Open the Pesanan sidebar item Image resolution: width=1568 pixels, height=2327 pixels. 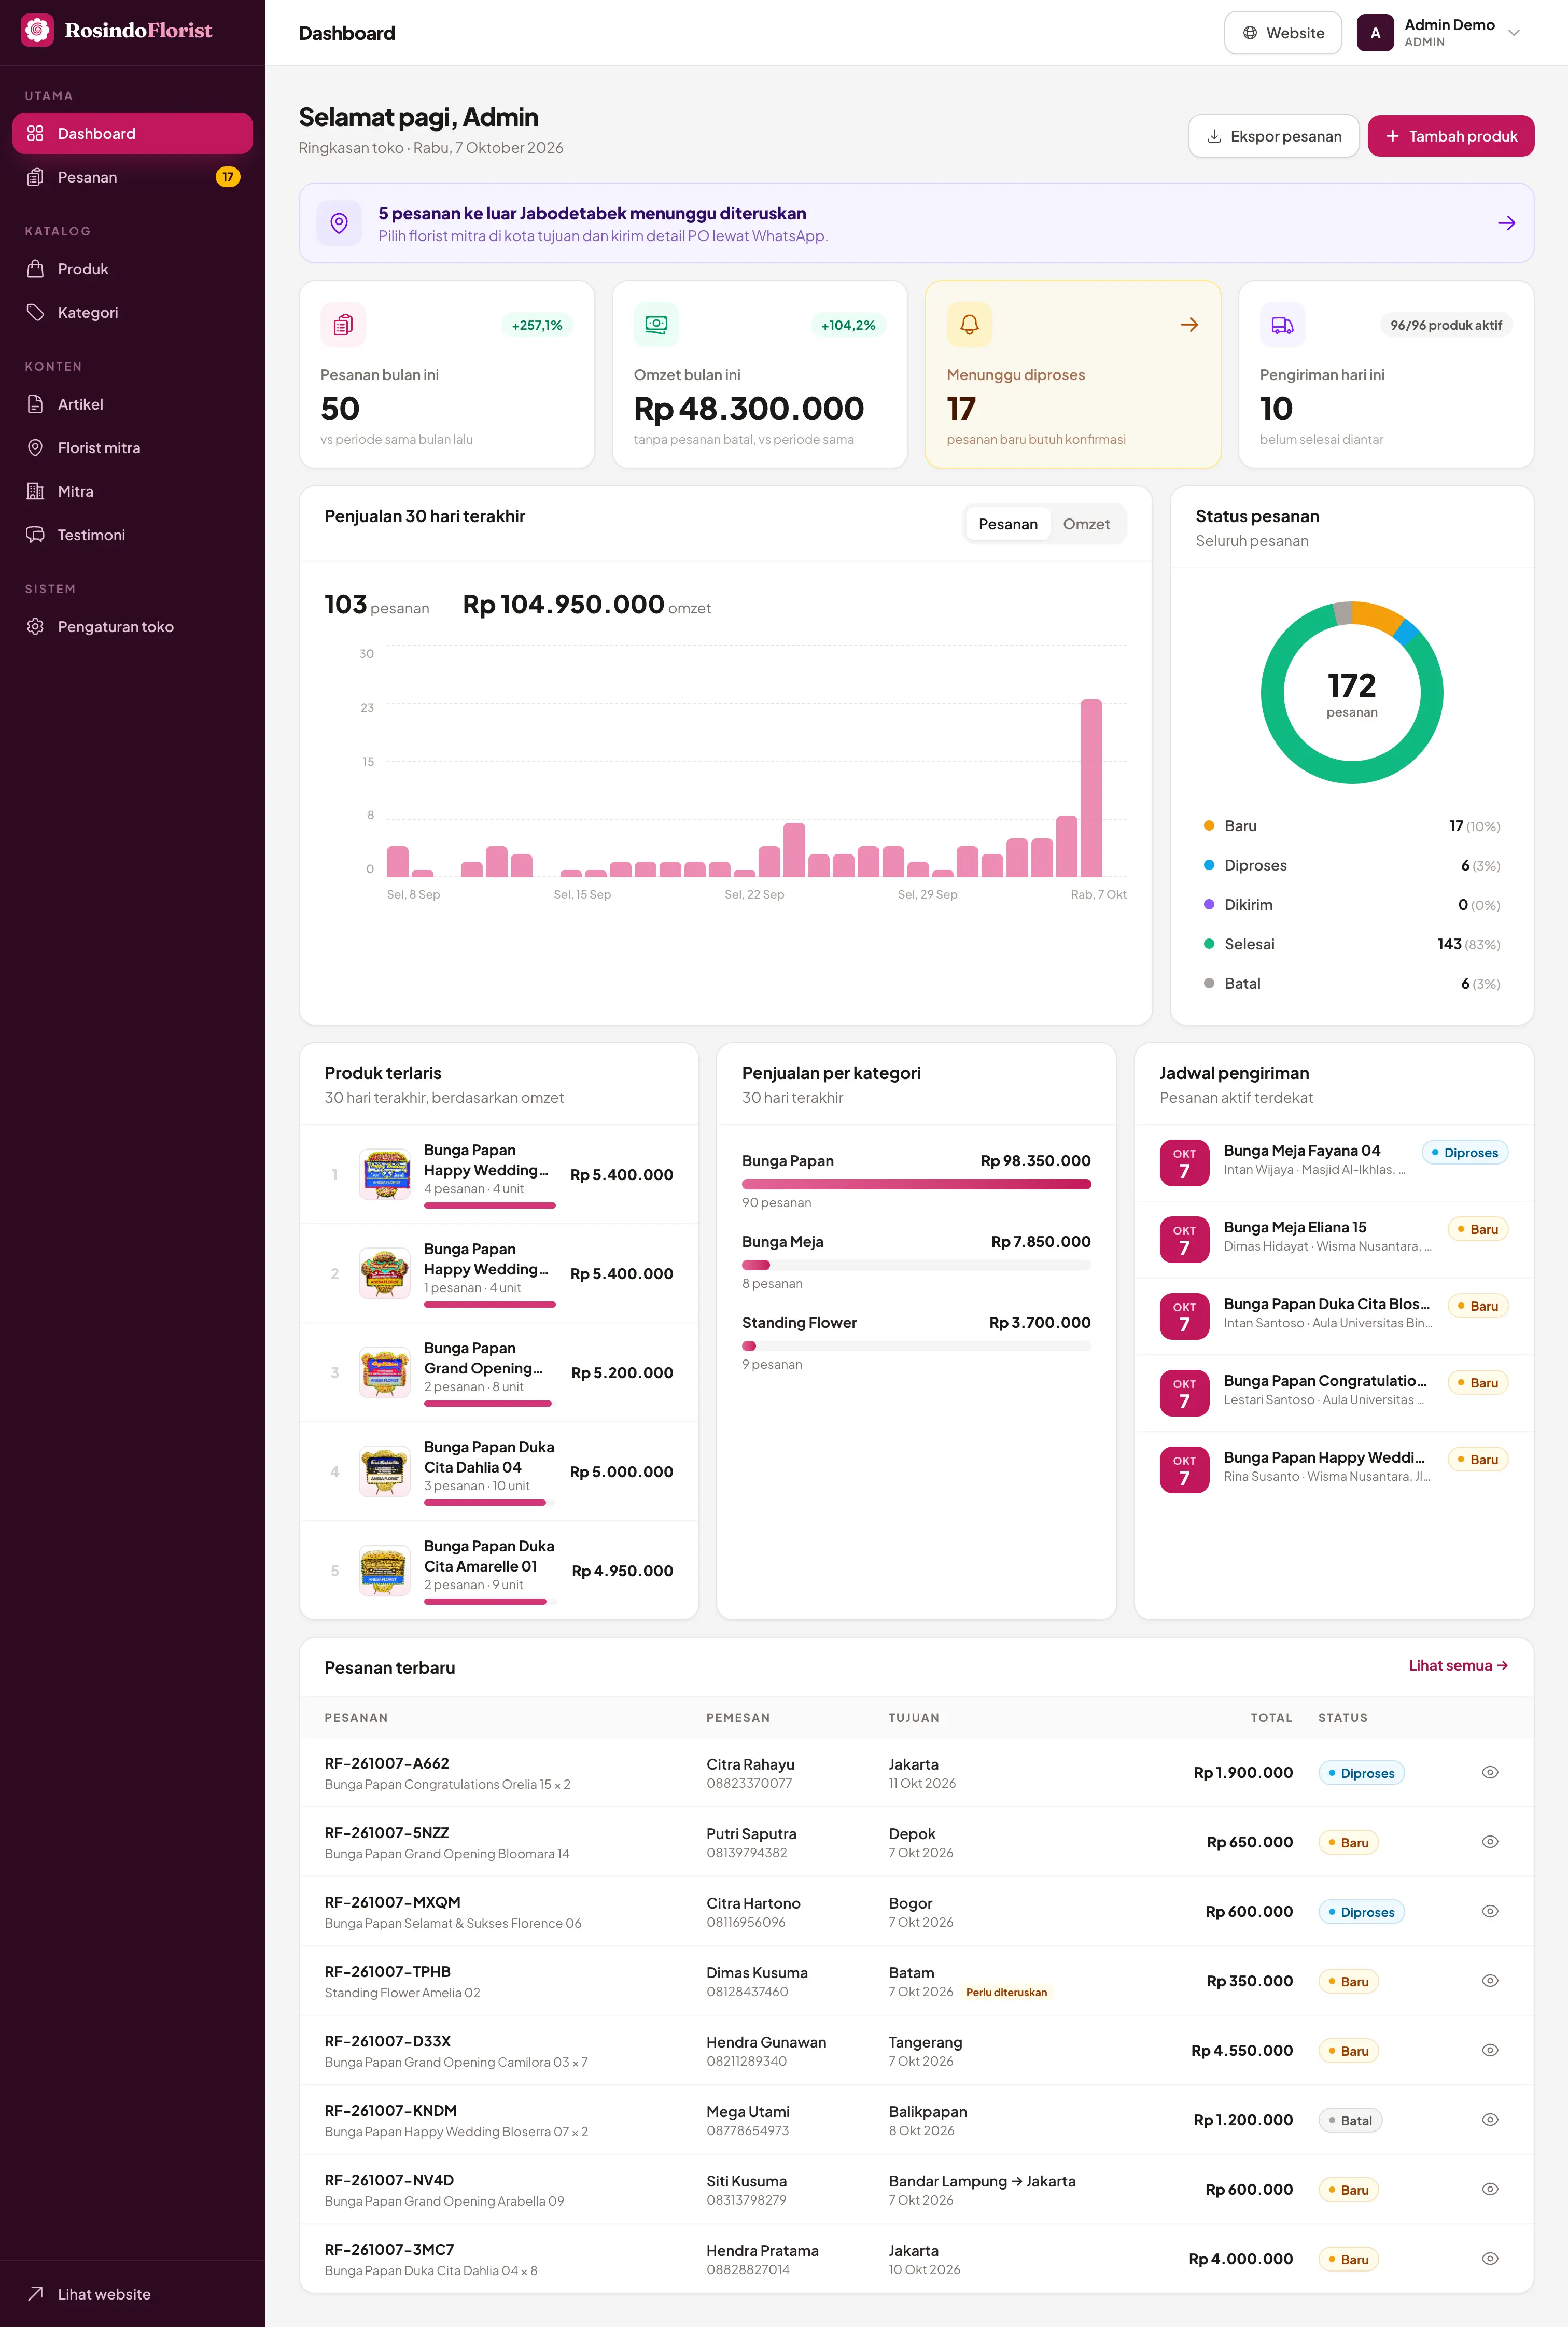[x=132, y=177]
